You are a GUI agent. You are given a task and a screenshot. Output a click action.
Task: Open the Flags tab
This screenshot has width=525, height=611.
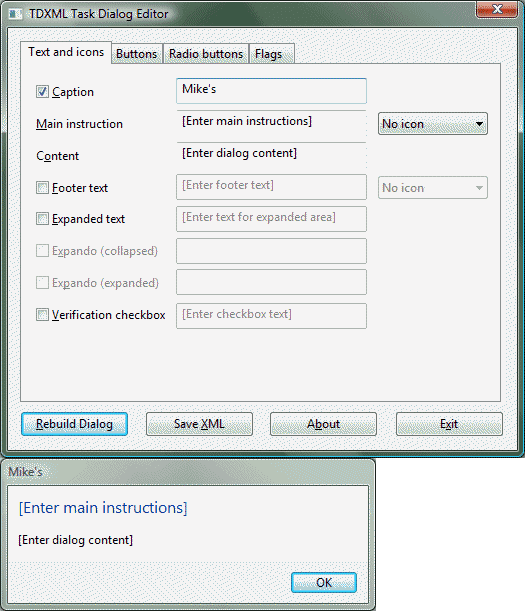(x=272, y=54)
